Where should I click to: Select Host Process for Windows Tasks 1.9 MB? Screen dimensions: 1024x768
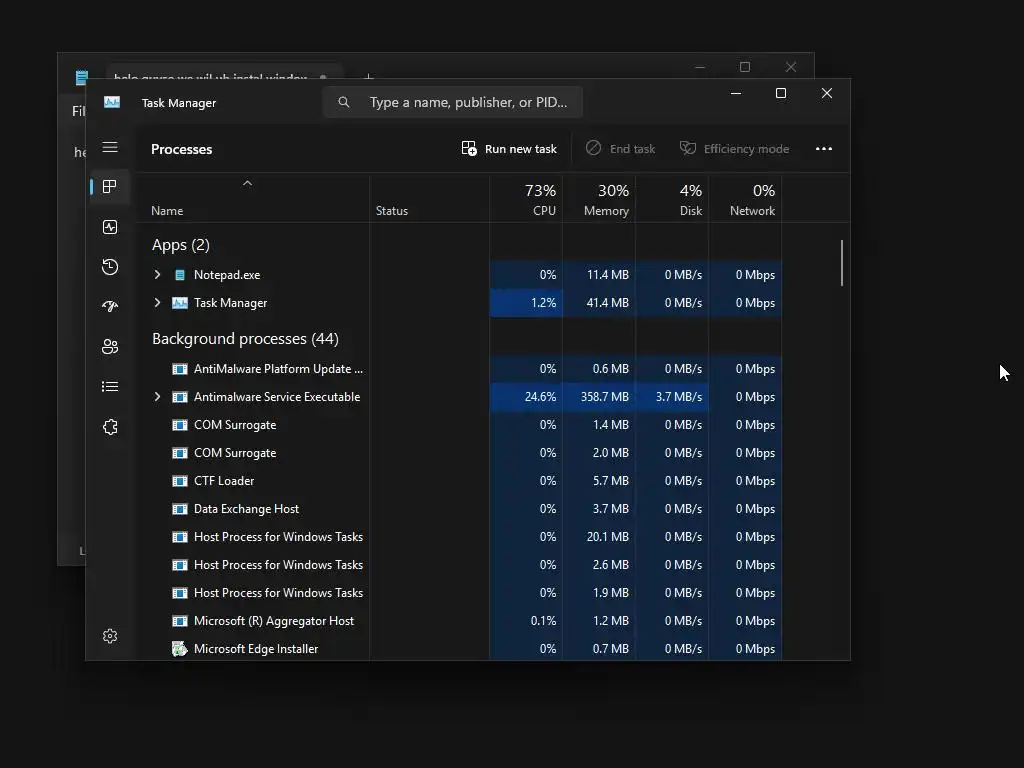458,593
